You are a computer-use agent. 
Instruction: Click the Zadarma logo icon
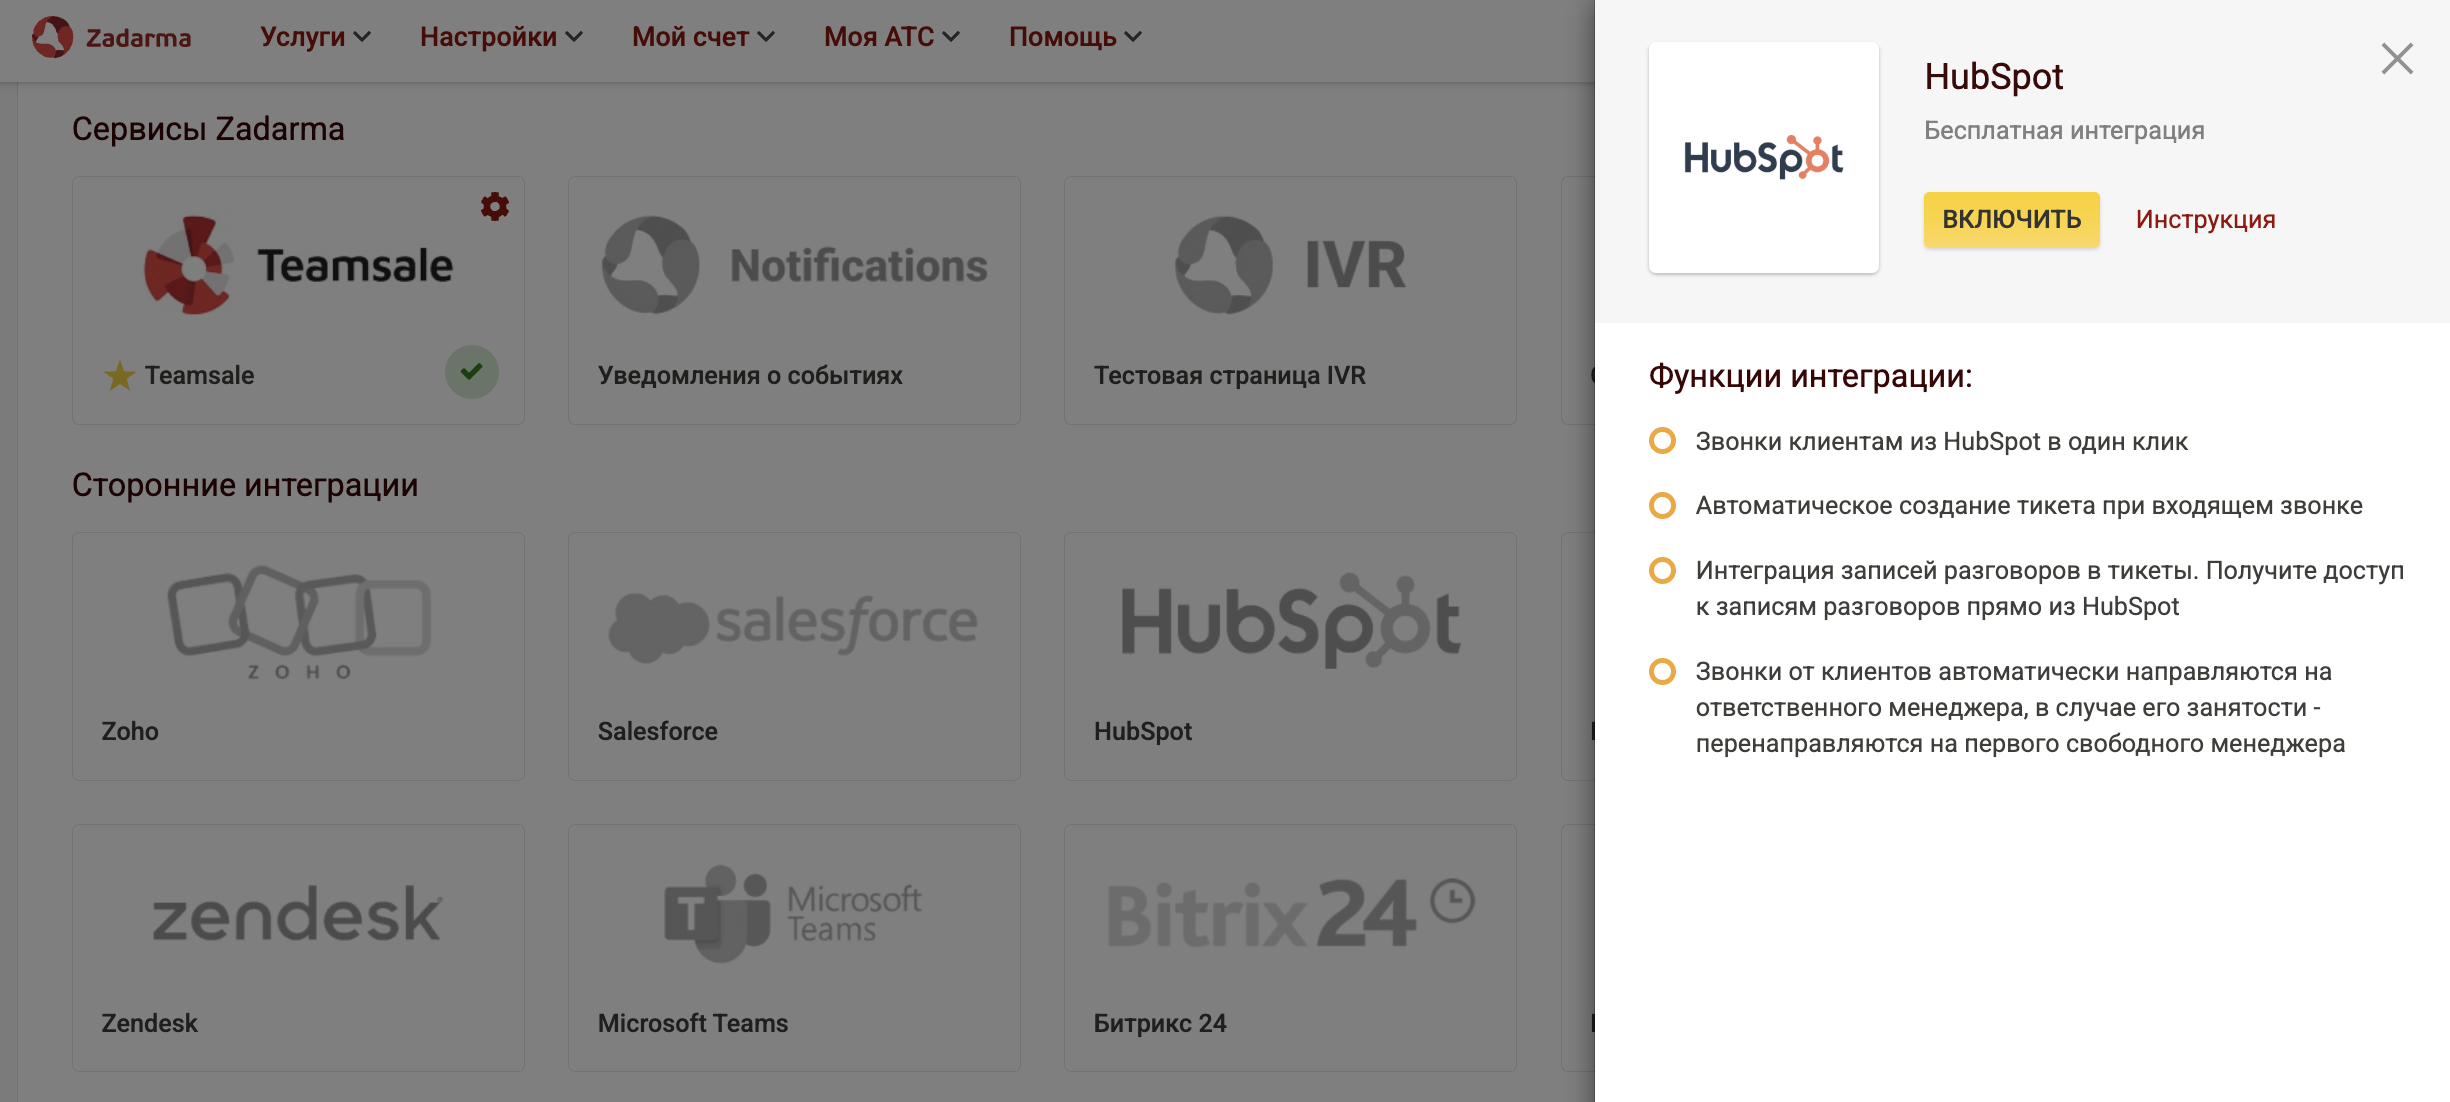(x=52, y=37)
